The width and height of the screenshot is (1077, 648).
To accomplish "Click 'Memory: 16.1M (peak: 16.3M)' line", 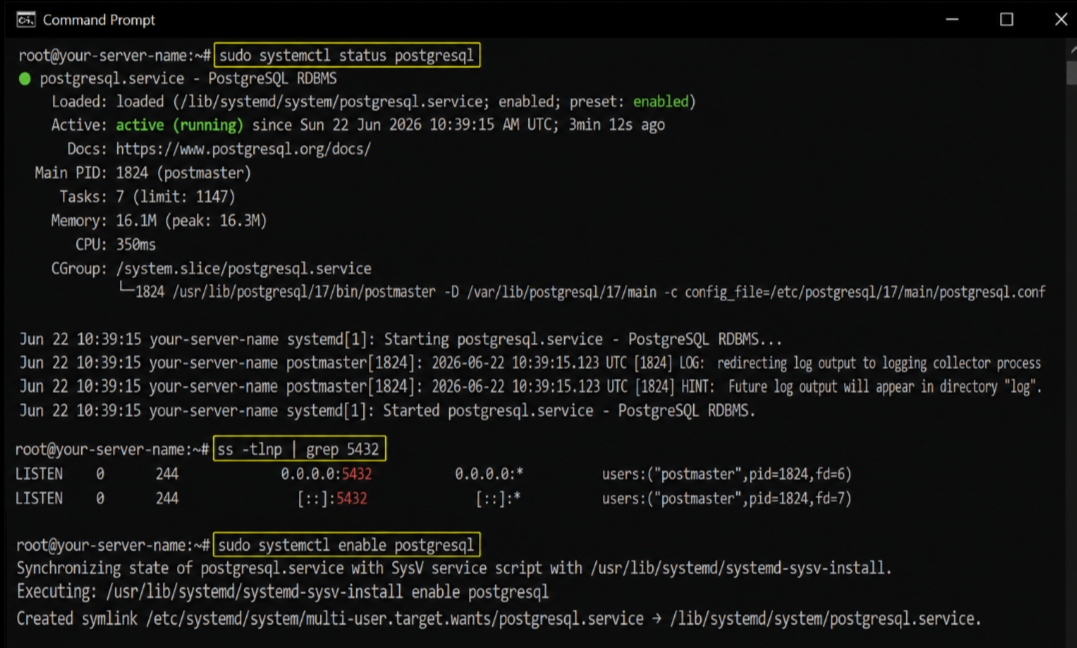I will pyautogui.click(x=159, y=221).
